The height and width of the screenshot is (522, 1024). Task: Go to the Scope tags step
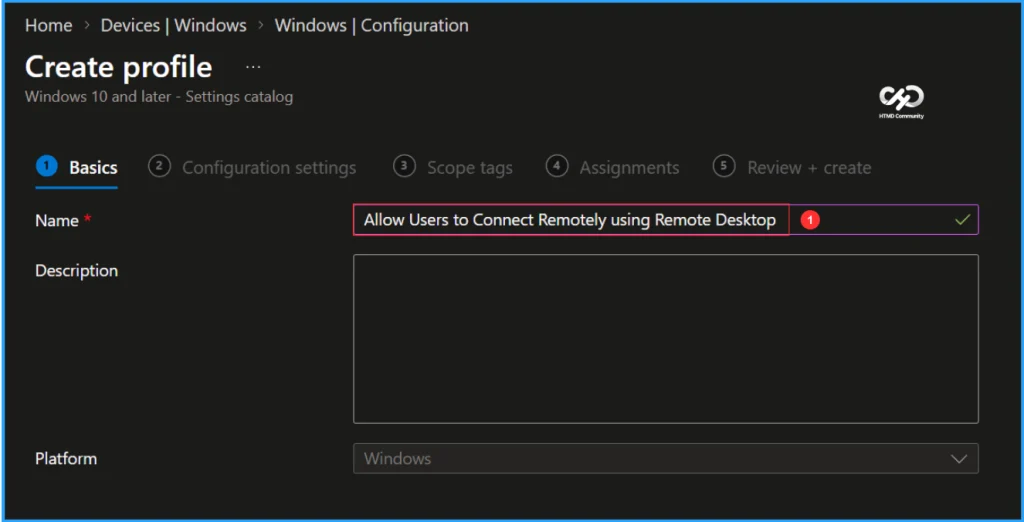[453, 167]
